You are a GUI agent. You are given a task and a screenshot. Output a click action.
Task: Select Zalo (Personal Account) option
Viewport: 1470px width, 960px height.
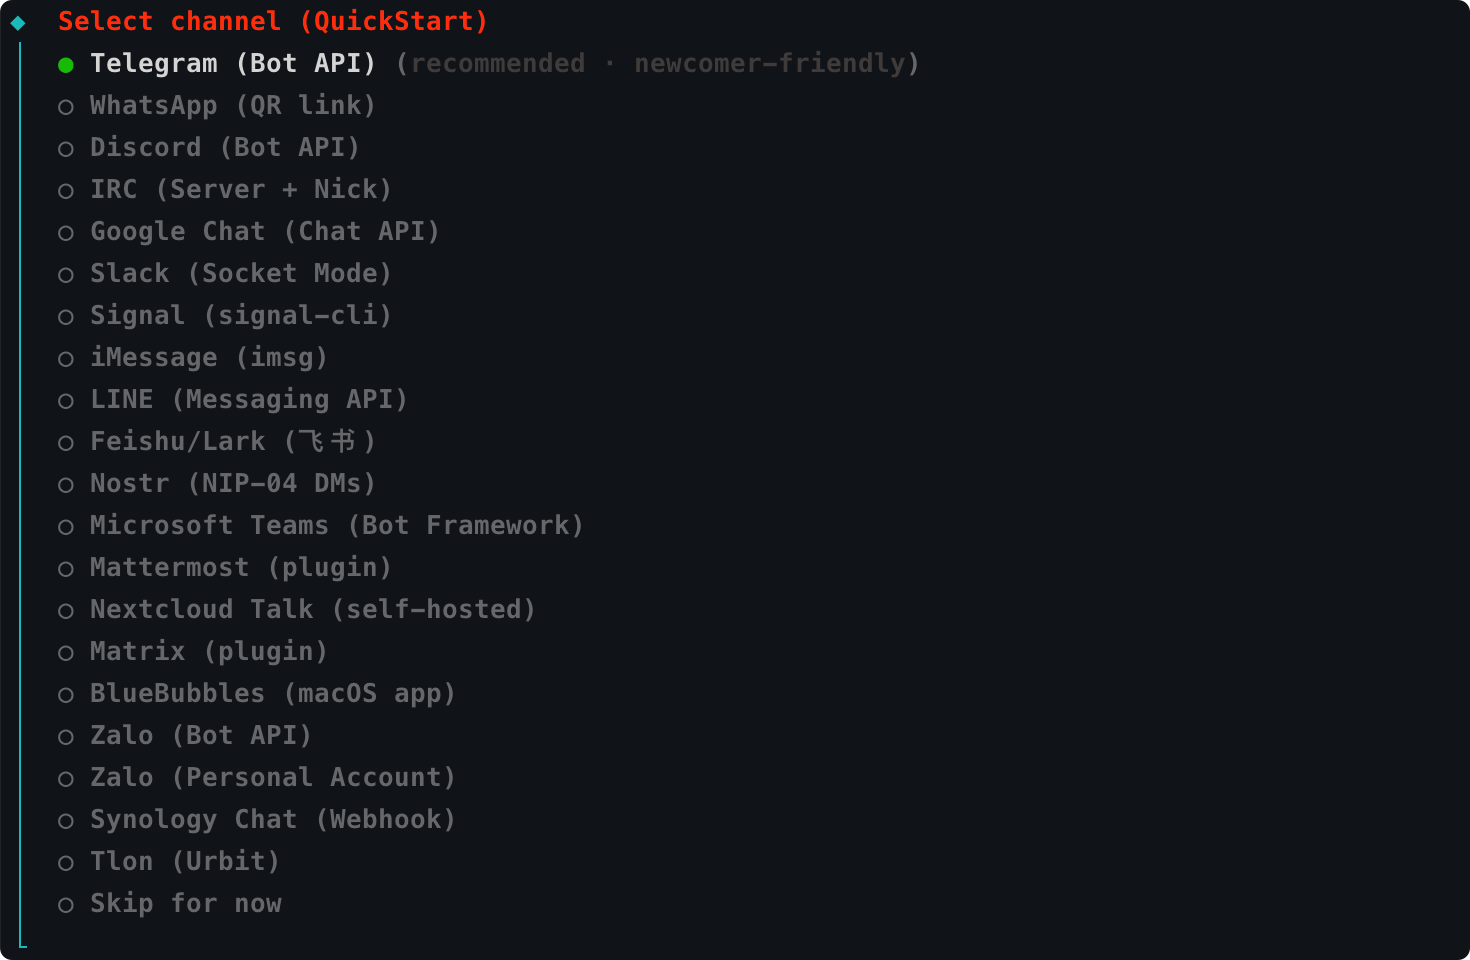click(x=66, y=779)
